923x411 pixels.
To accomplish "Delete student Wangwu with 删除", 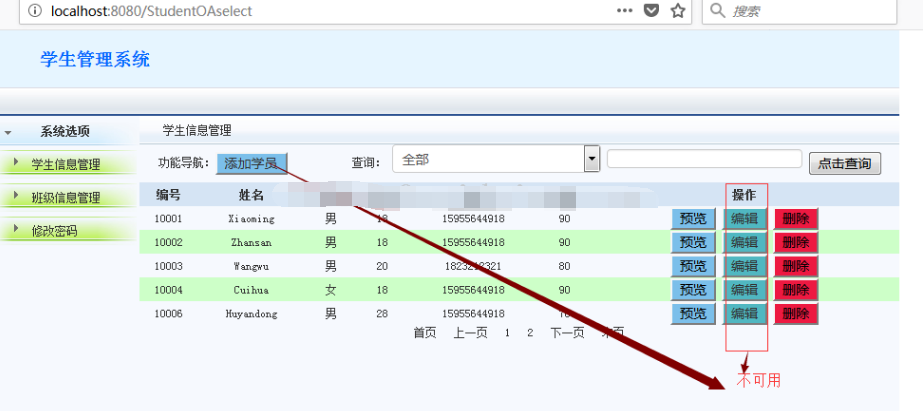I will (x=796, y=266).
